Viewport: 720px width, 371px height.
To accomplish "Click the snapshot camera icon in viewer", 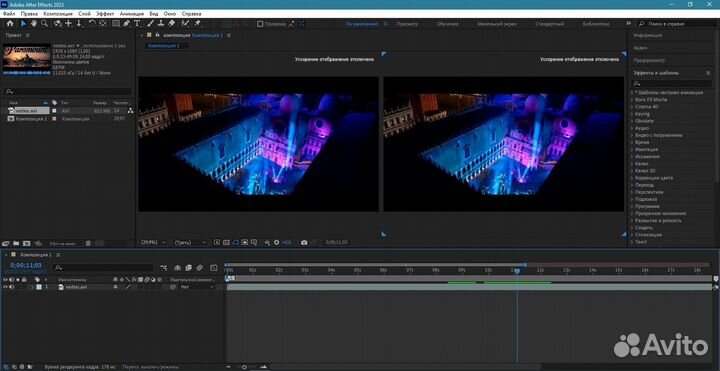I will (x=304, y=242).
